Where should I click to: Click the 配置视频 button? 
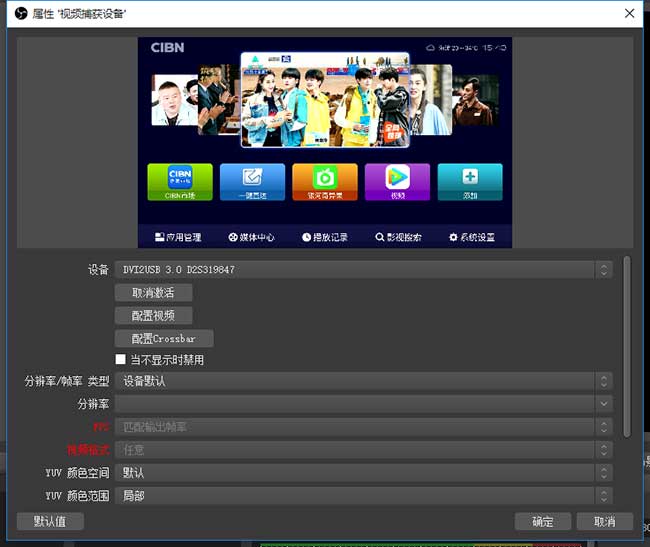click(154, 315)
